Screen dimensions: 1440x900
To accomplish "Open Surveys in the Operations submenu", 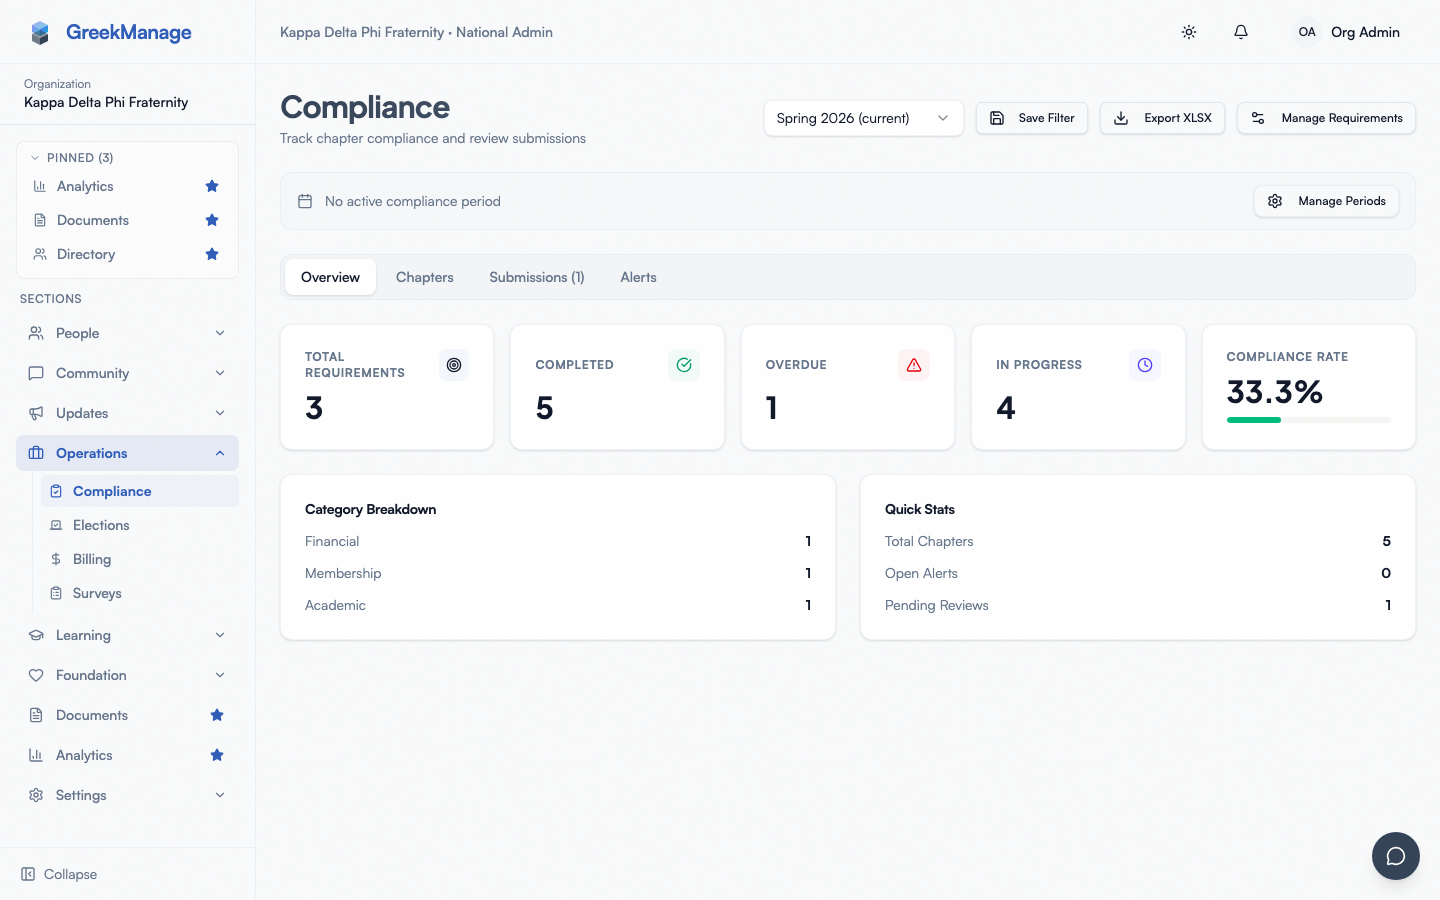I will pyautogui.click(x=140, y=593).
